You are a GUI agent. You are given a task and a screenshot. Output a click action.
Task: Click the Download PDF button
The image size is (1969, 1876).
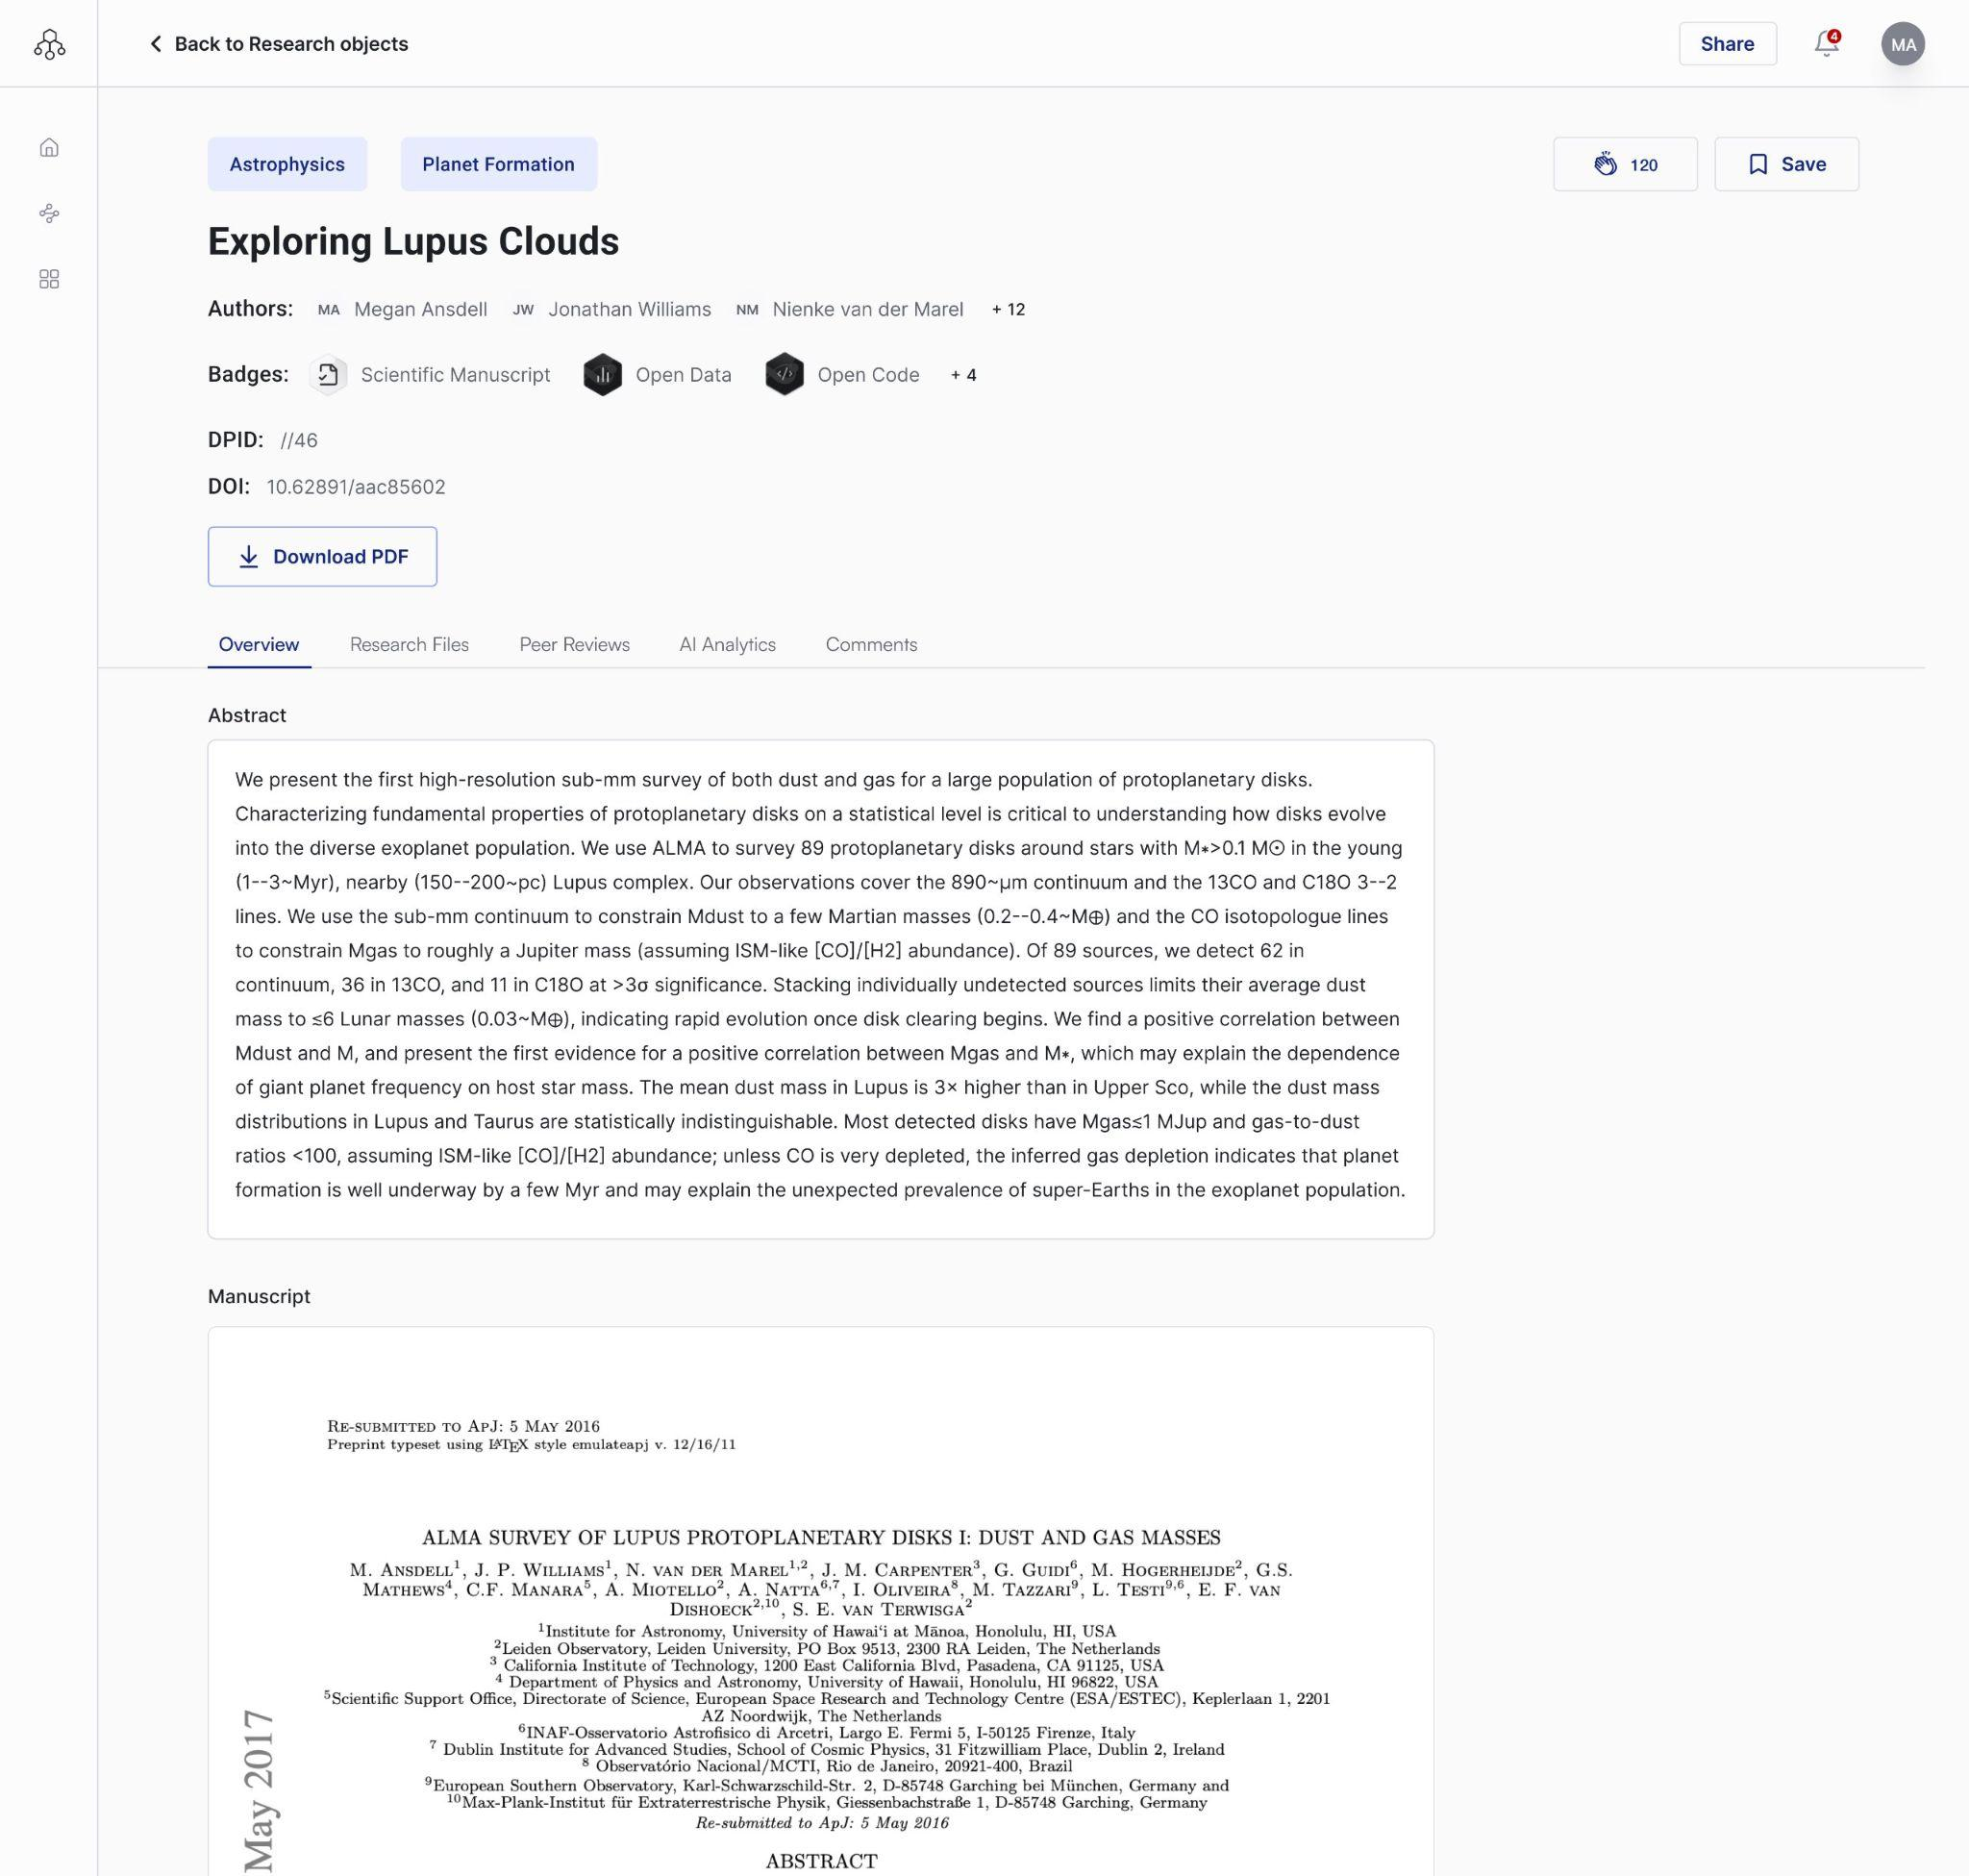click(322, 556)
